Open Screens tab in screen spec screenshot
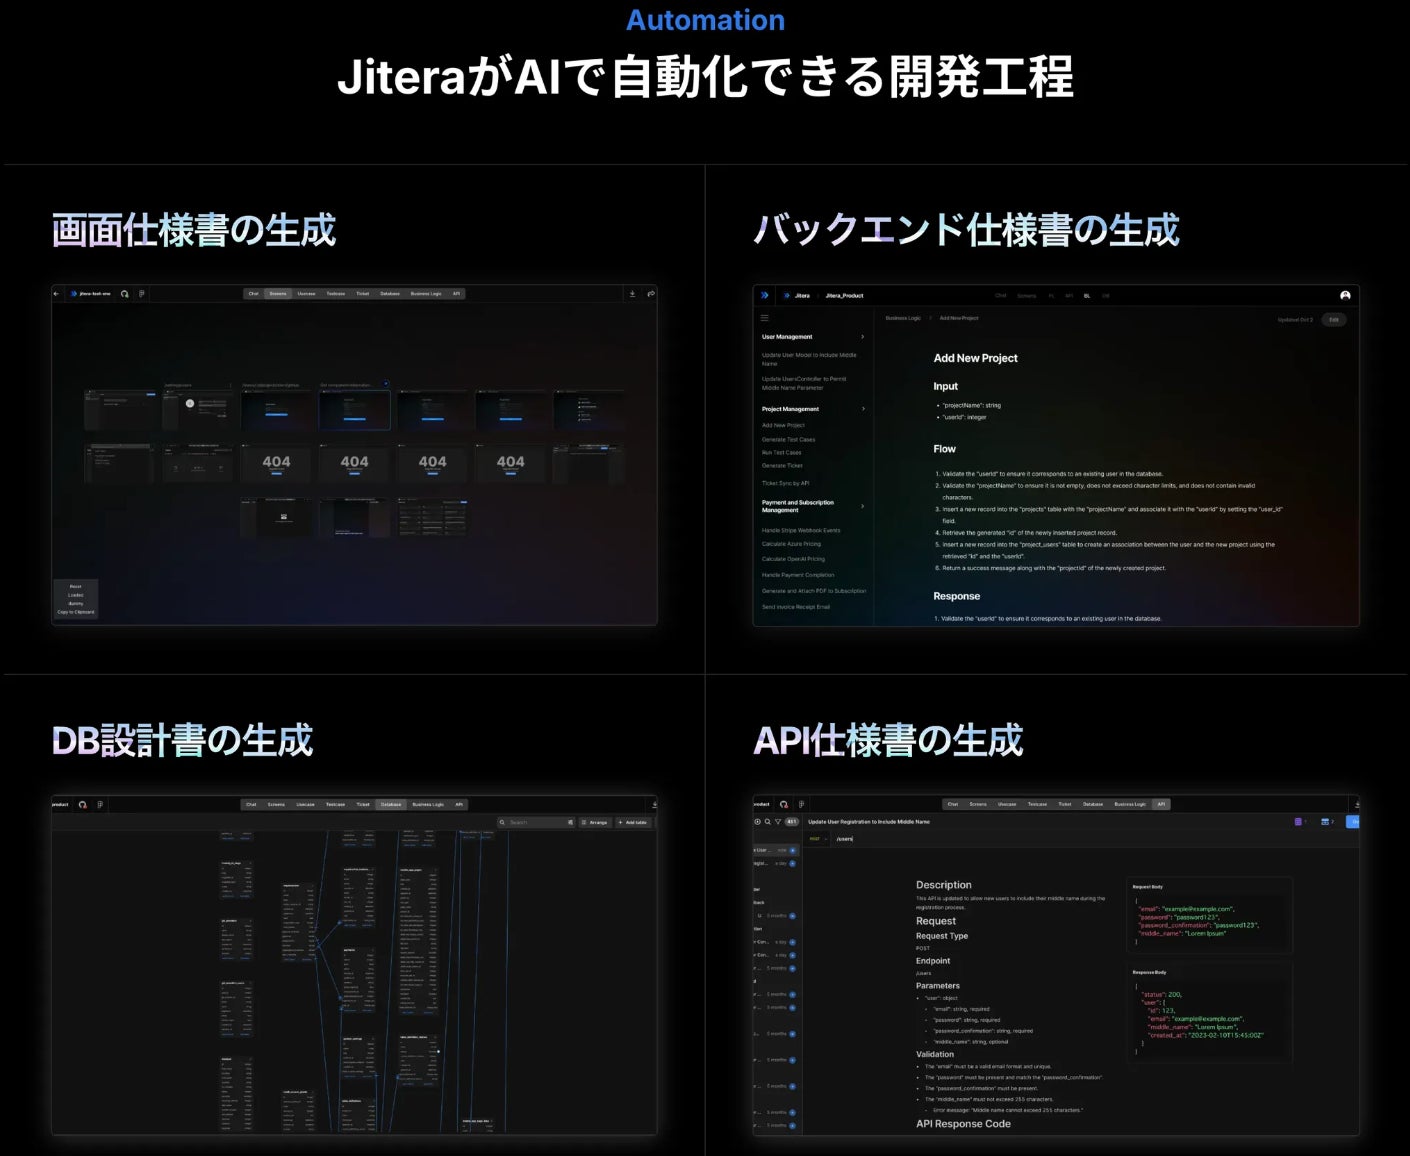This screenshot has height=1156, width=1410. click(278, 294)
